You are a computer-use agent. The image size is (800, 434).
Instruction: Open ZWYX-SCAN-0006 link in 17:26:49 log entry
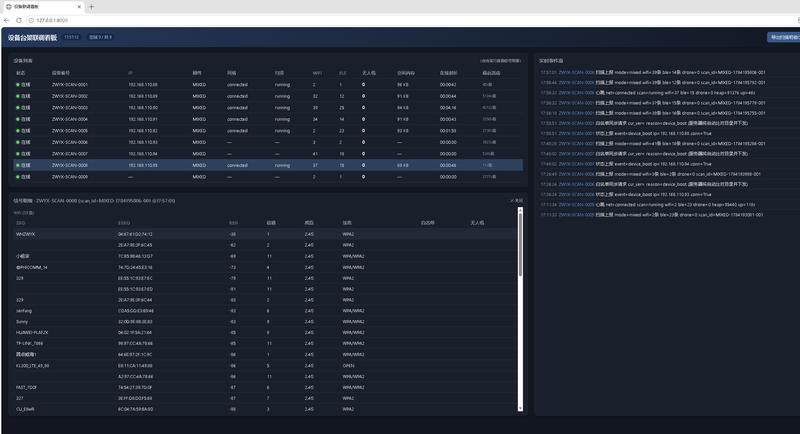[x=577, y=174]
